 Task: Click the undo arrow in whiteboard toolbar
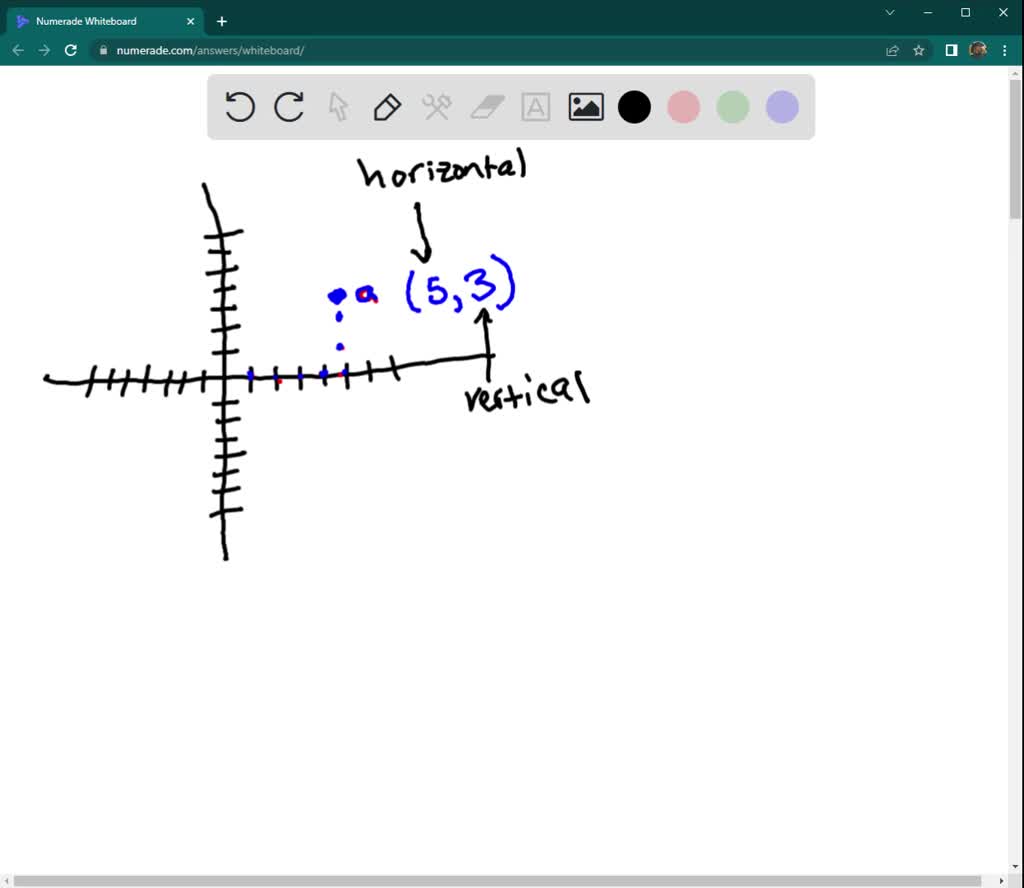click(240, 107)
